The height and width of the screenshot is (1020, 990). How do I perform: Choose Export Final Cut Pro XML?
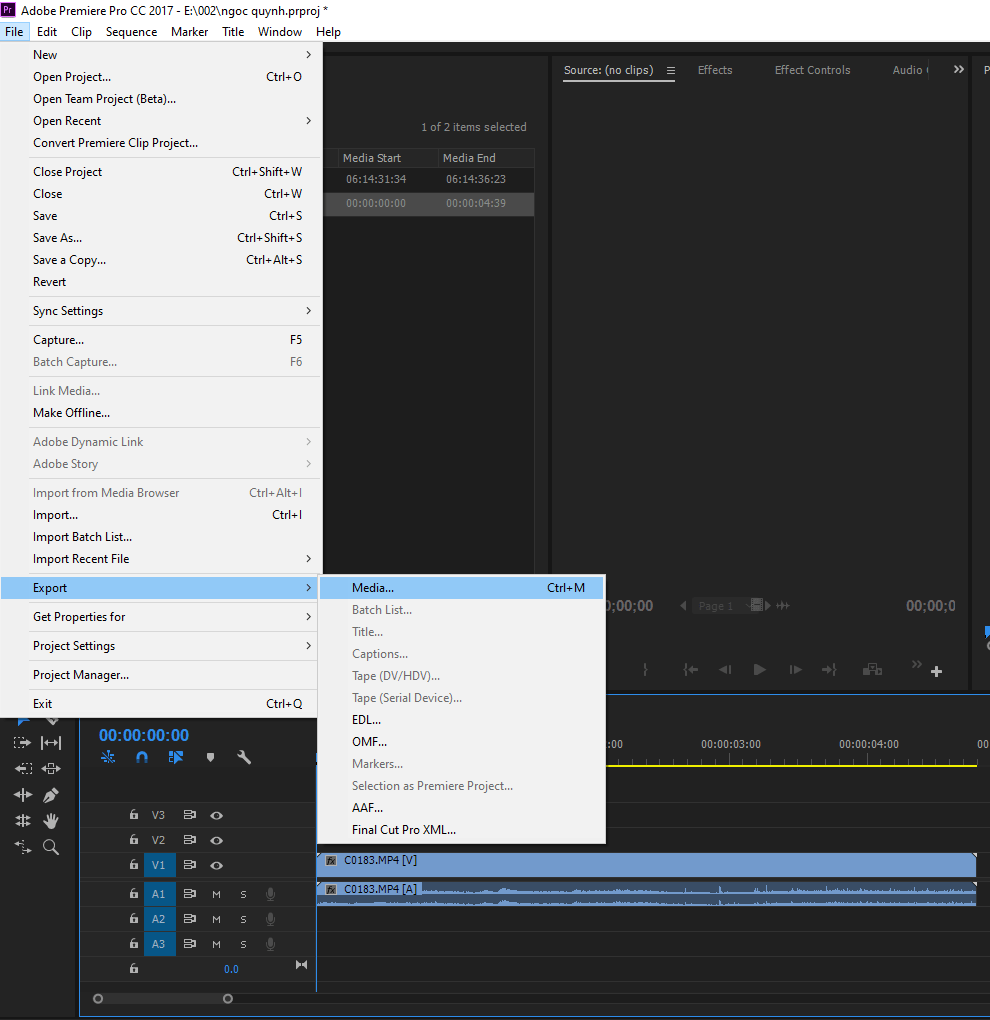click(462, 830)
